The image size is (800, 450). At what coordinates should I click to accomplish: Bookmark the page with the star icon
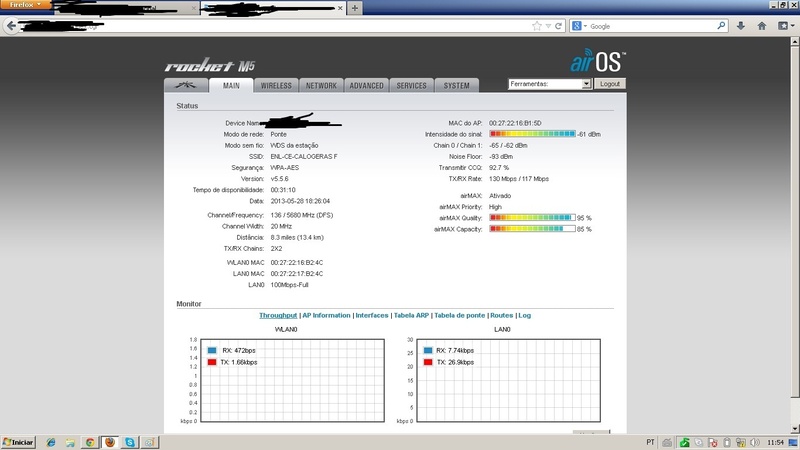(537, 26)
